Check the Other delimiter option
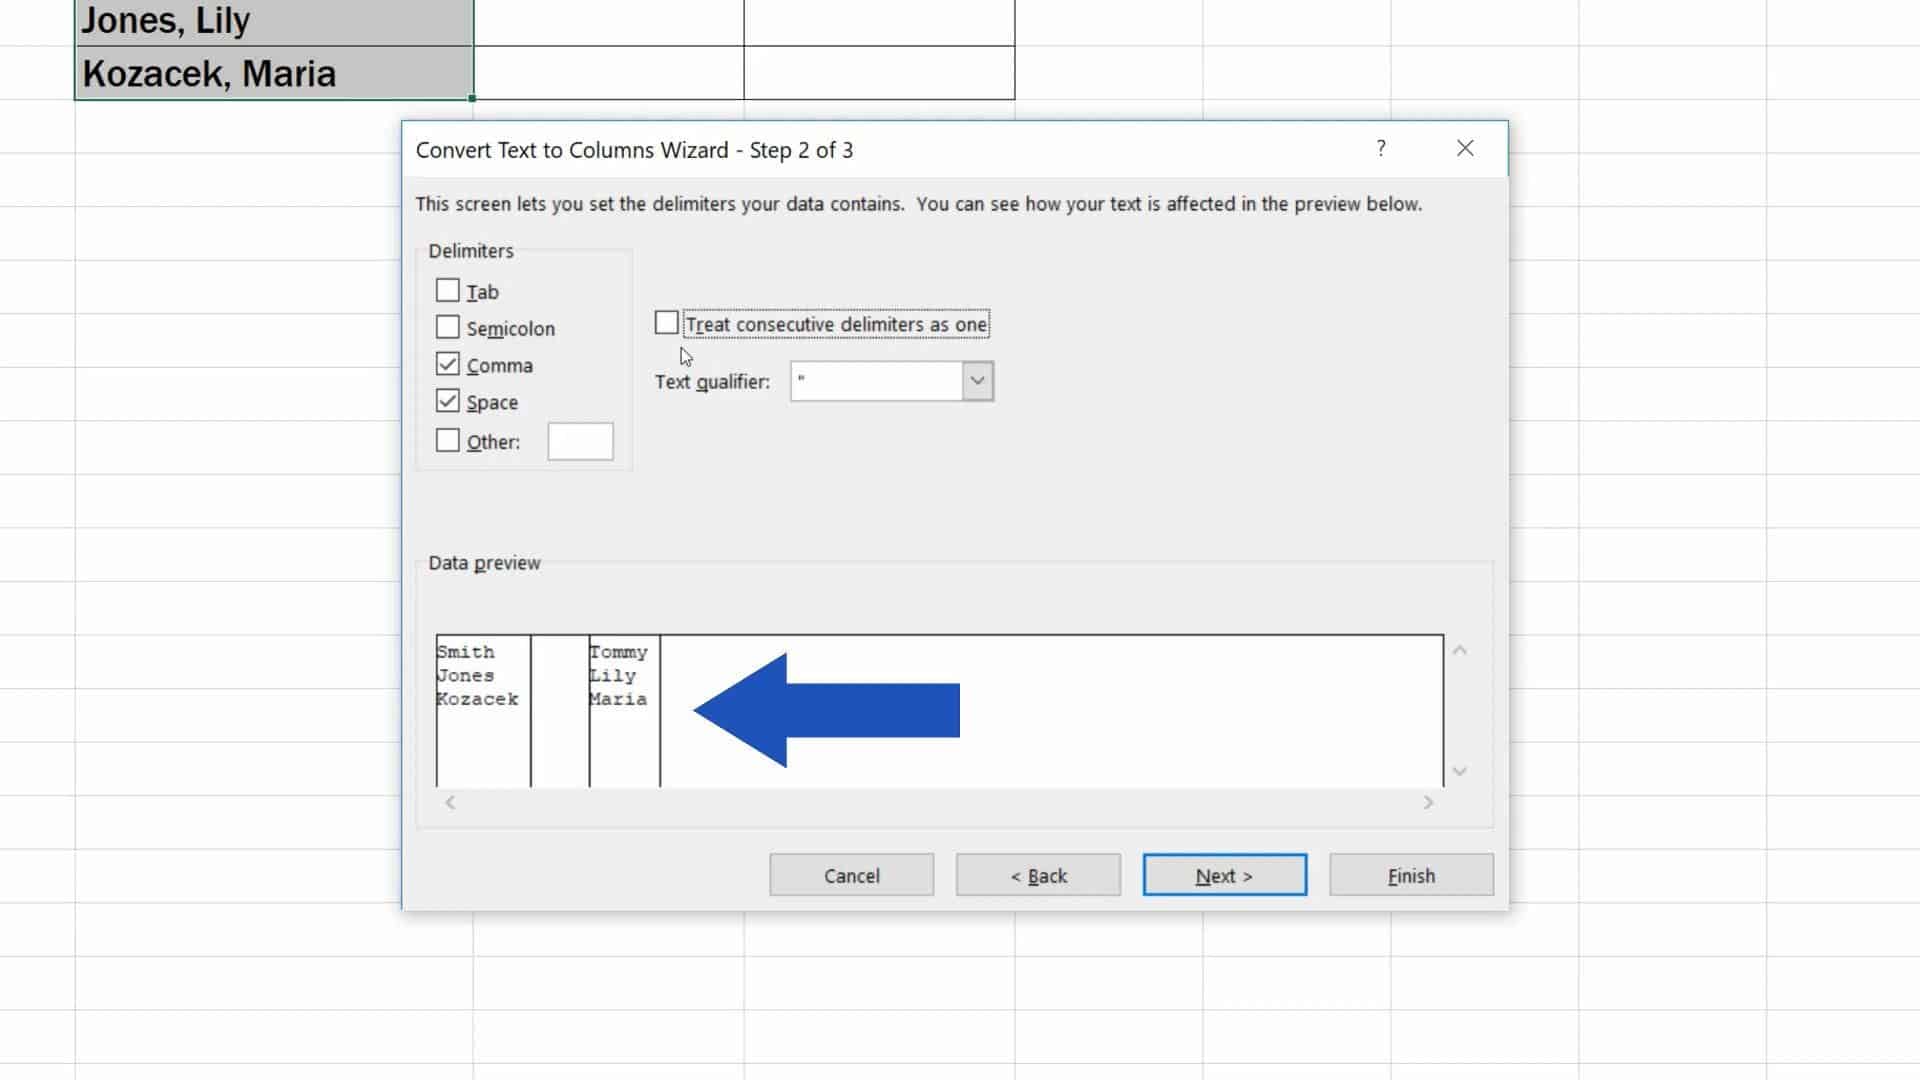Screen dimensions: 1920x1080 448,439
